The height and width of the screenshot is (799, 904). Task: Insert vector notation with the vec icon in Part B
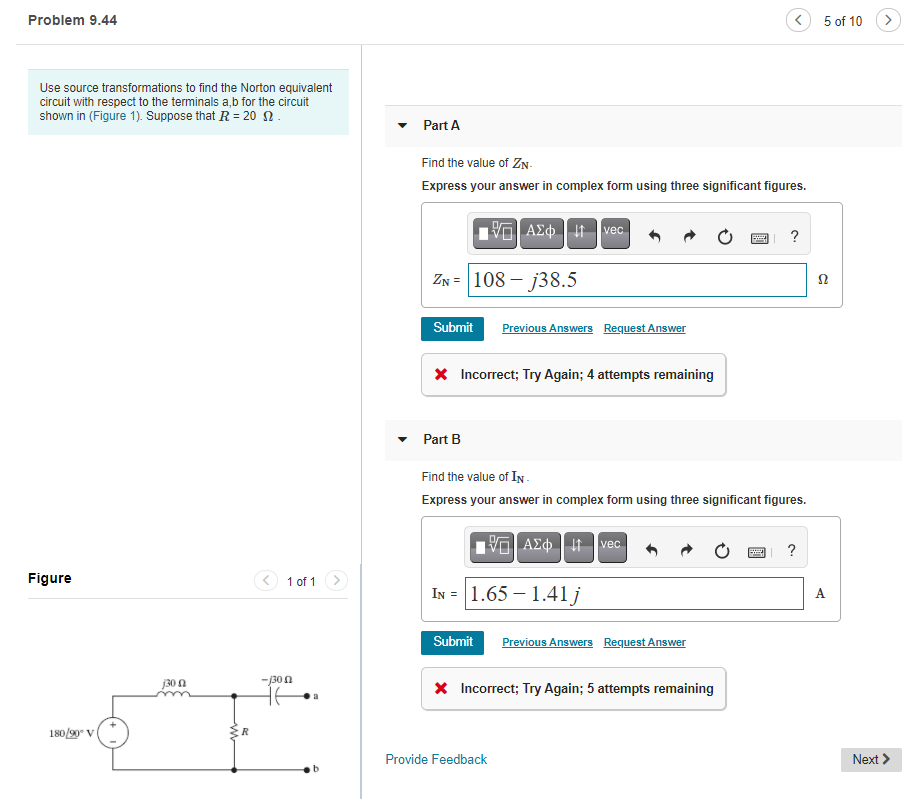click(x=611, y=546)
